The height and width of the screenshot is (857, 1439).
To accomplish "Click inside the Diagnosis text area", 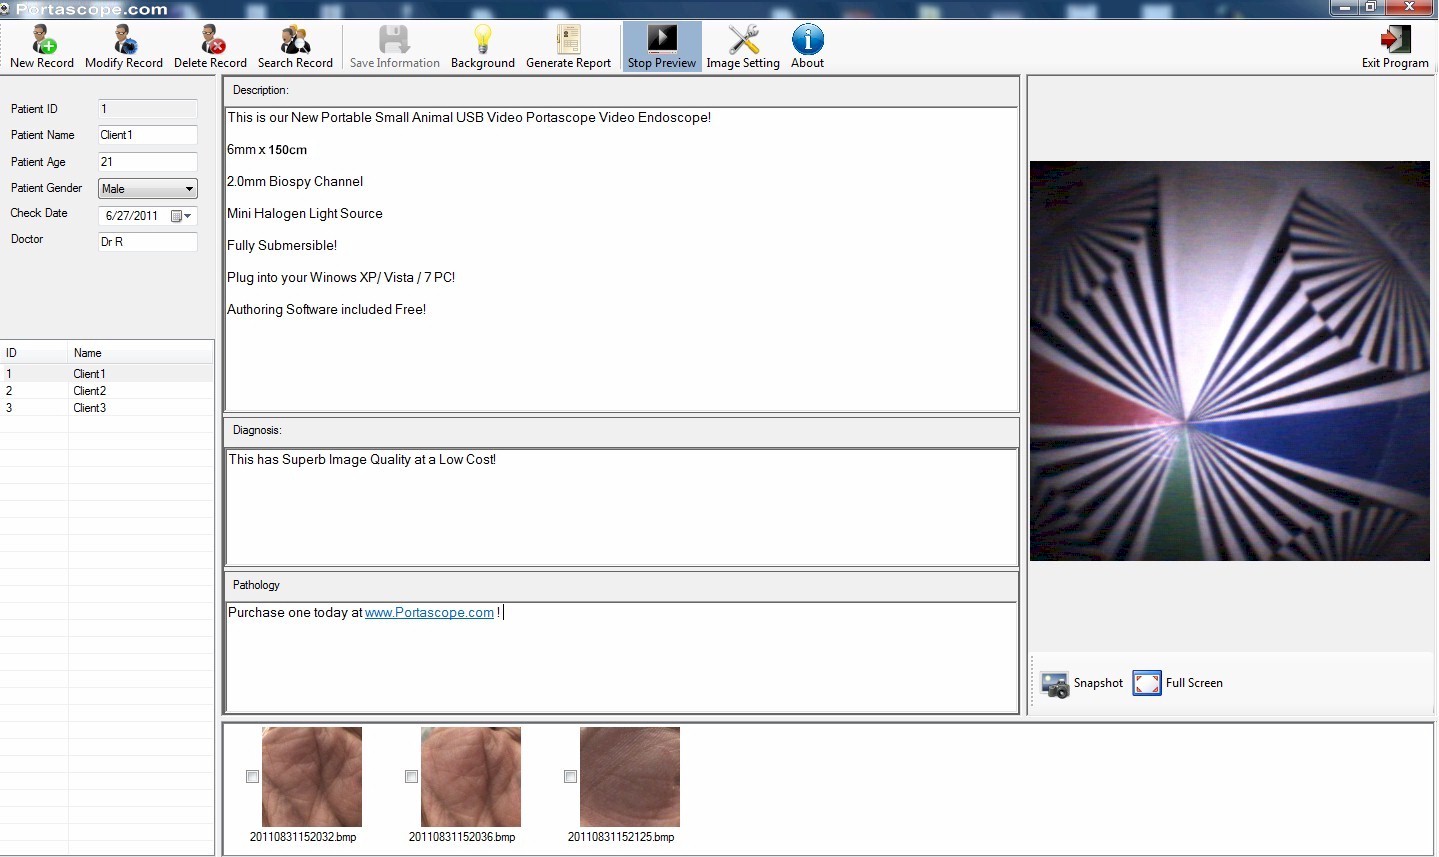I will (x=621, y=507).
